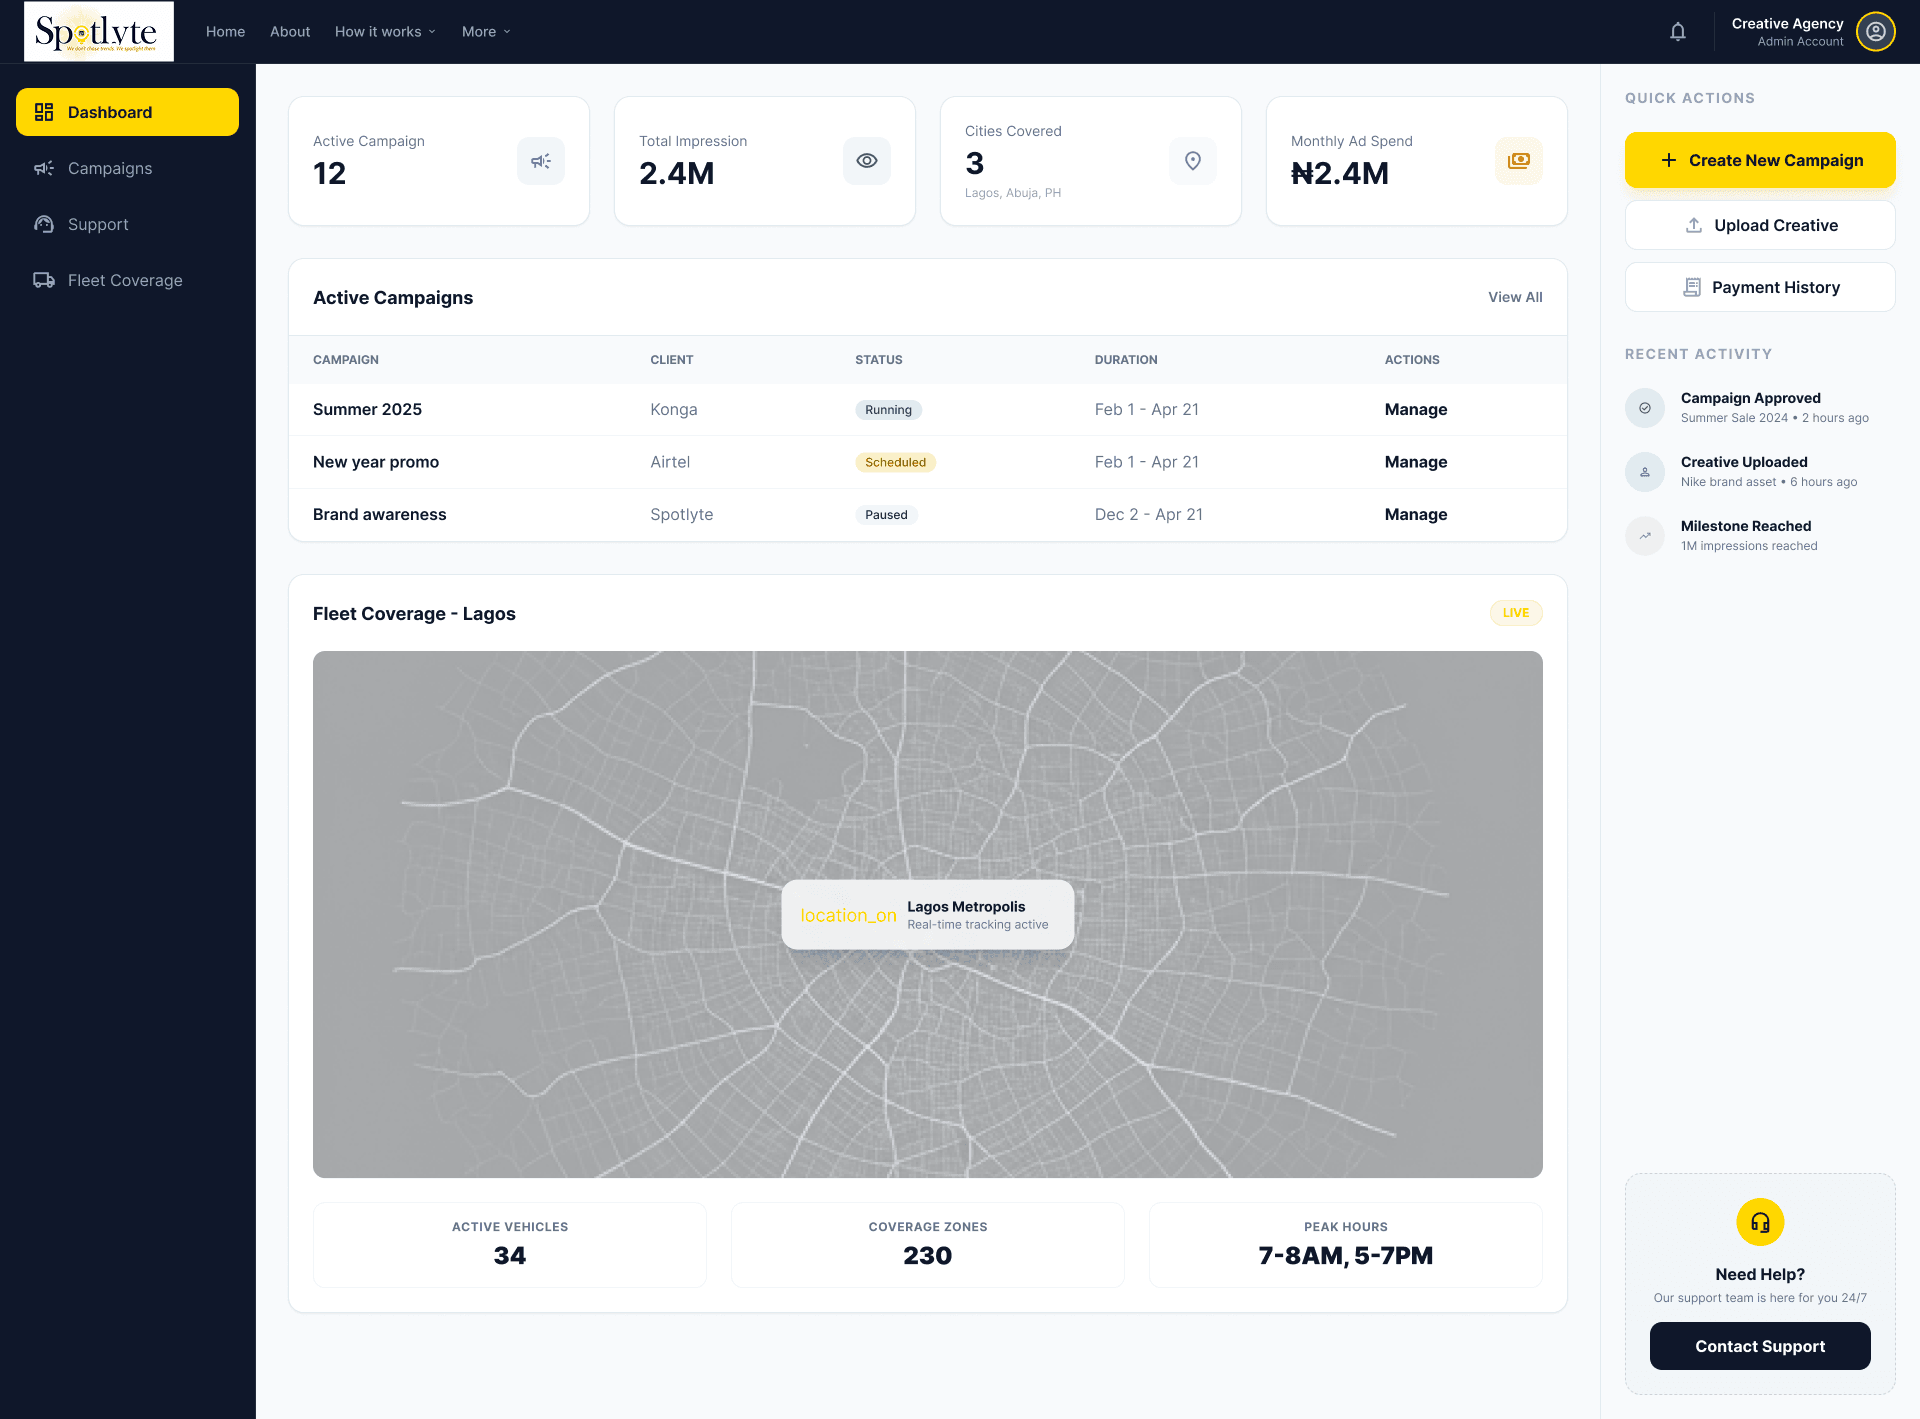
Task: Click the Coverage Zones 230 stat
Action: tap(928, 1245)
